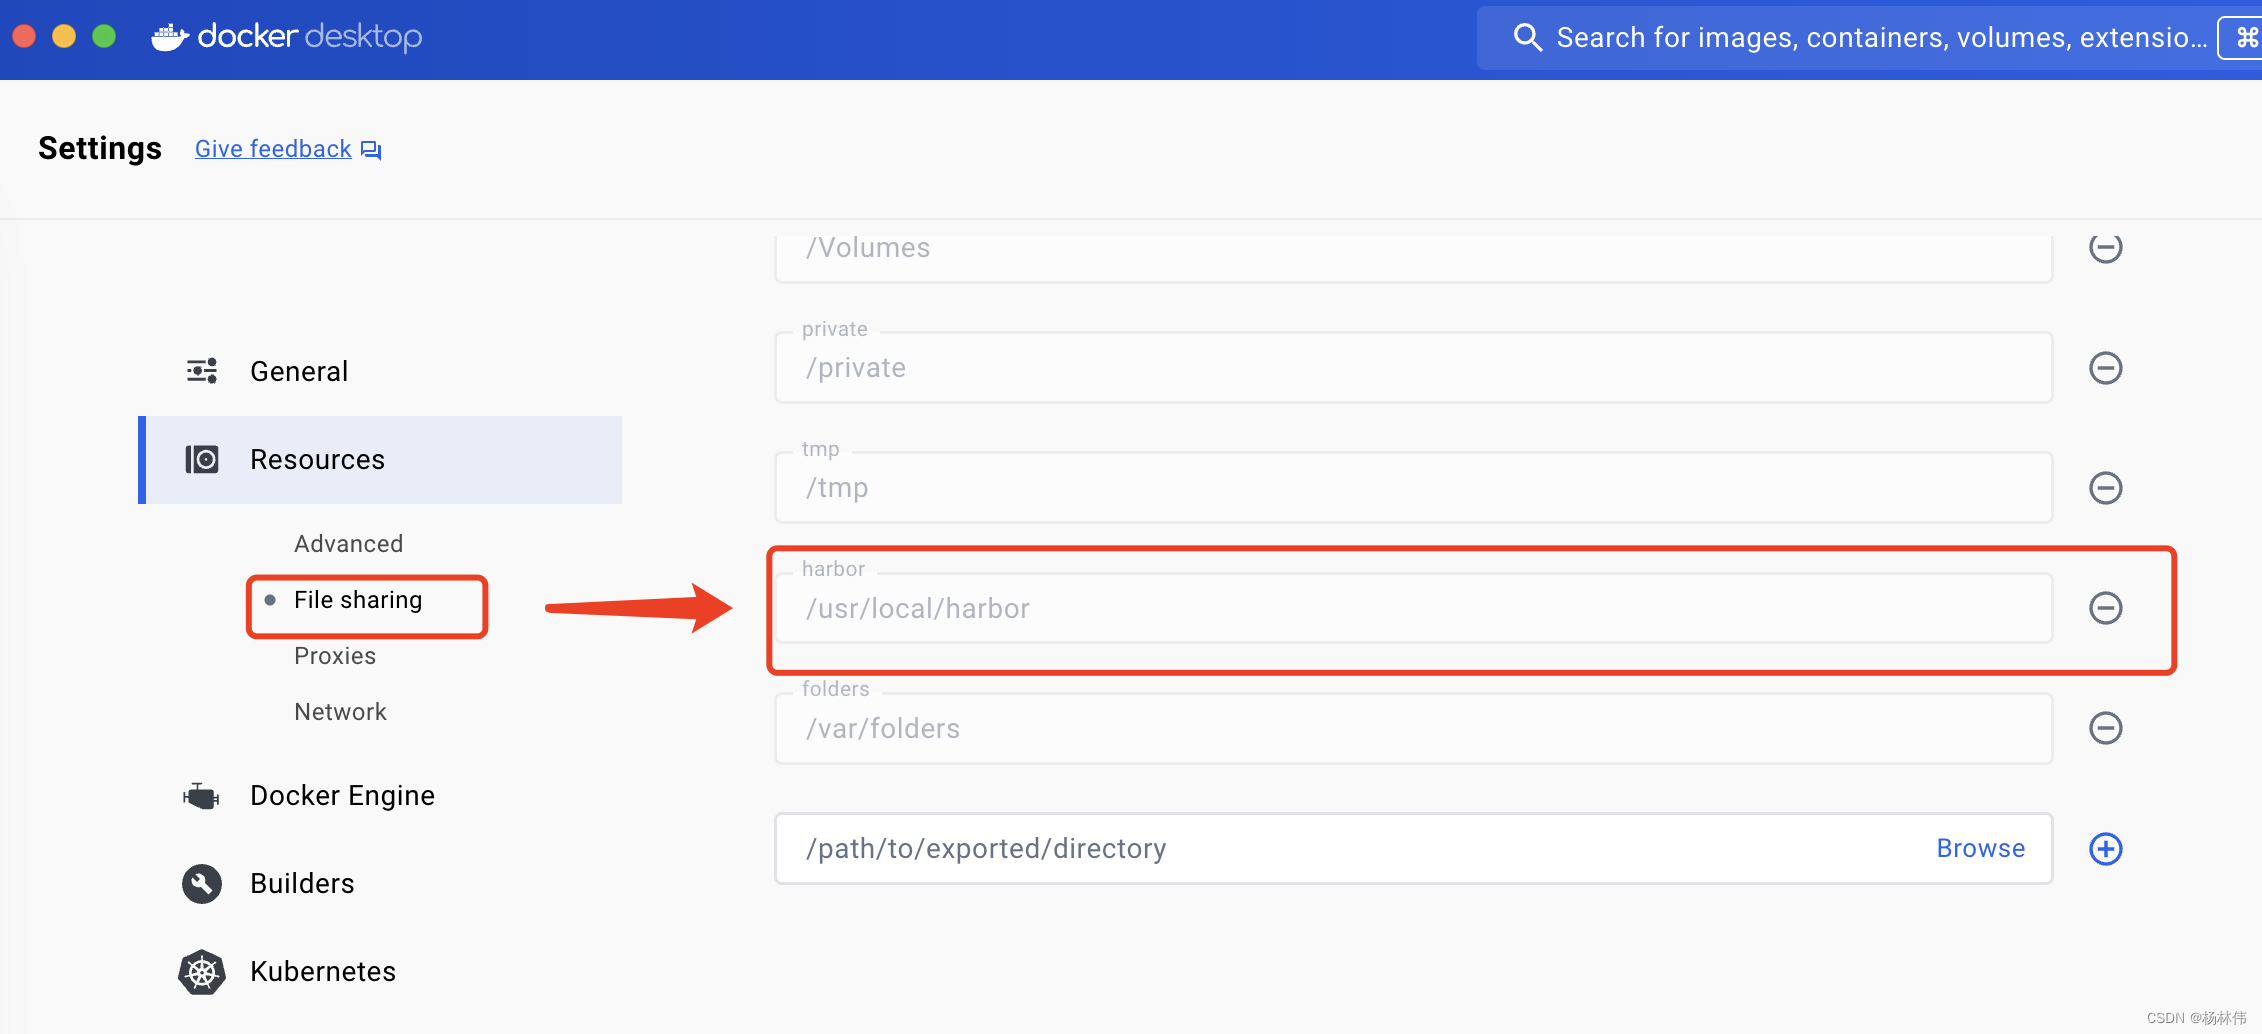Click the command shortcut key badge
Viewport: 2262px width, 1034px height.
point(2242,38)
